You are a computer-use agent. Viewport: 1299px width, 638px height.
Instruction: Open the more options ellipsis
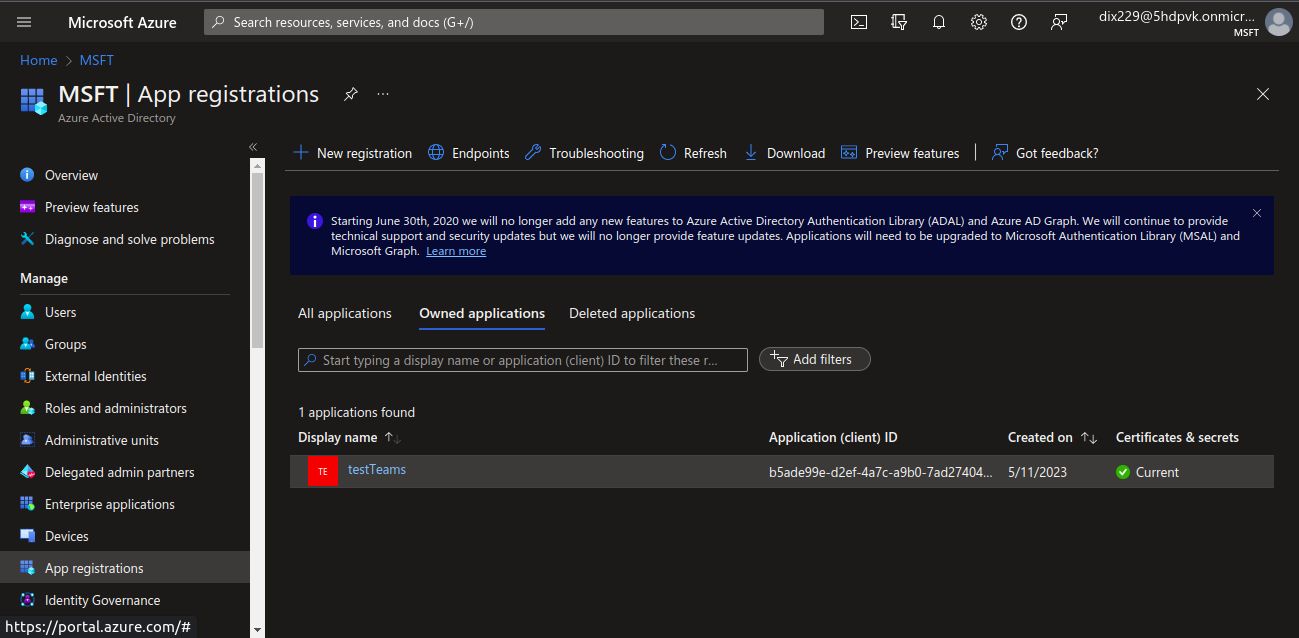[x=383, y=94]
